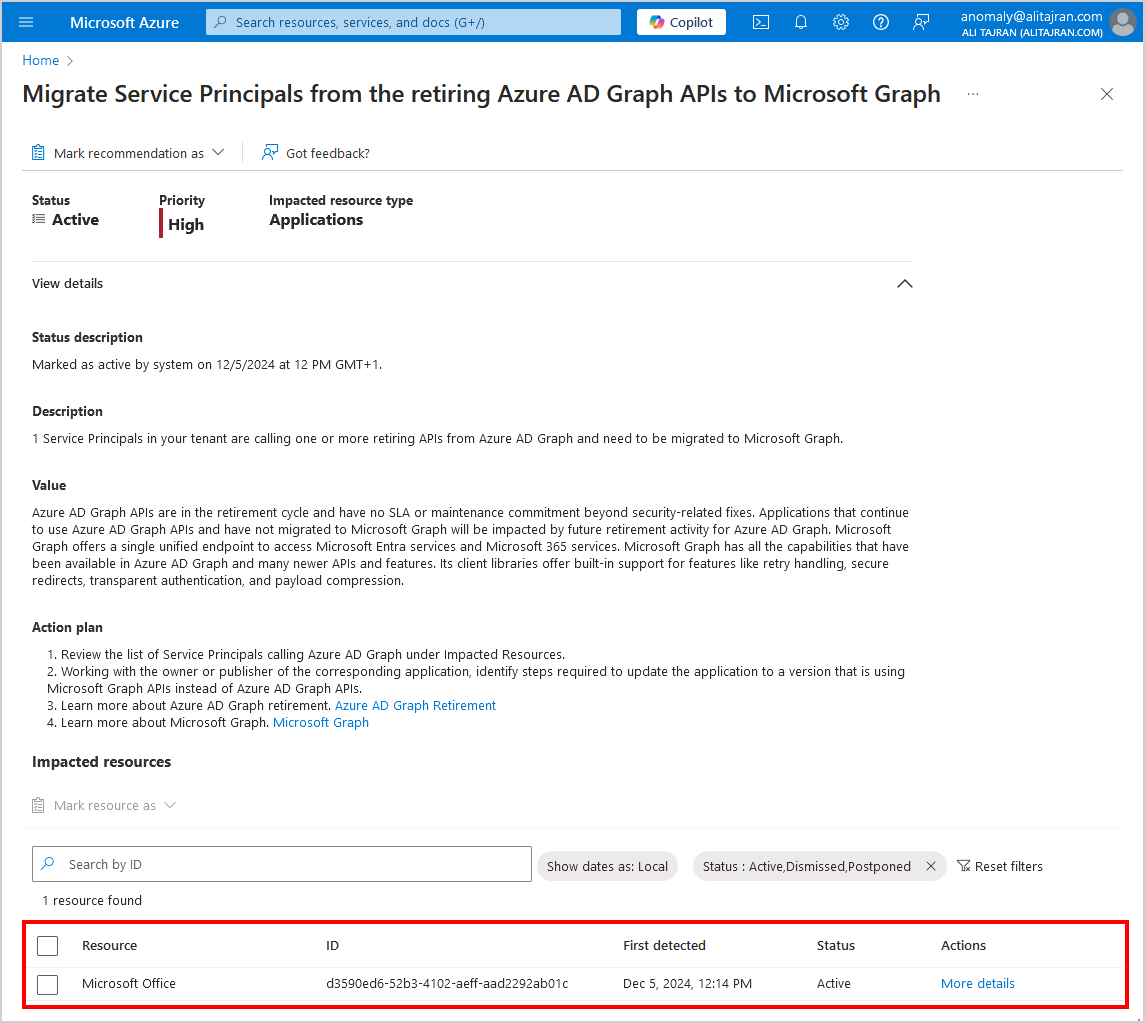The width and height of the screenshot is (1145, 1023).
Task: Sort by the ID column header
Action: coord(332,946)
